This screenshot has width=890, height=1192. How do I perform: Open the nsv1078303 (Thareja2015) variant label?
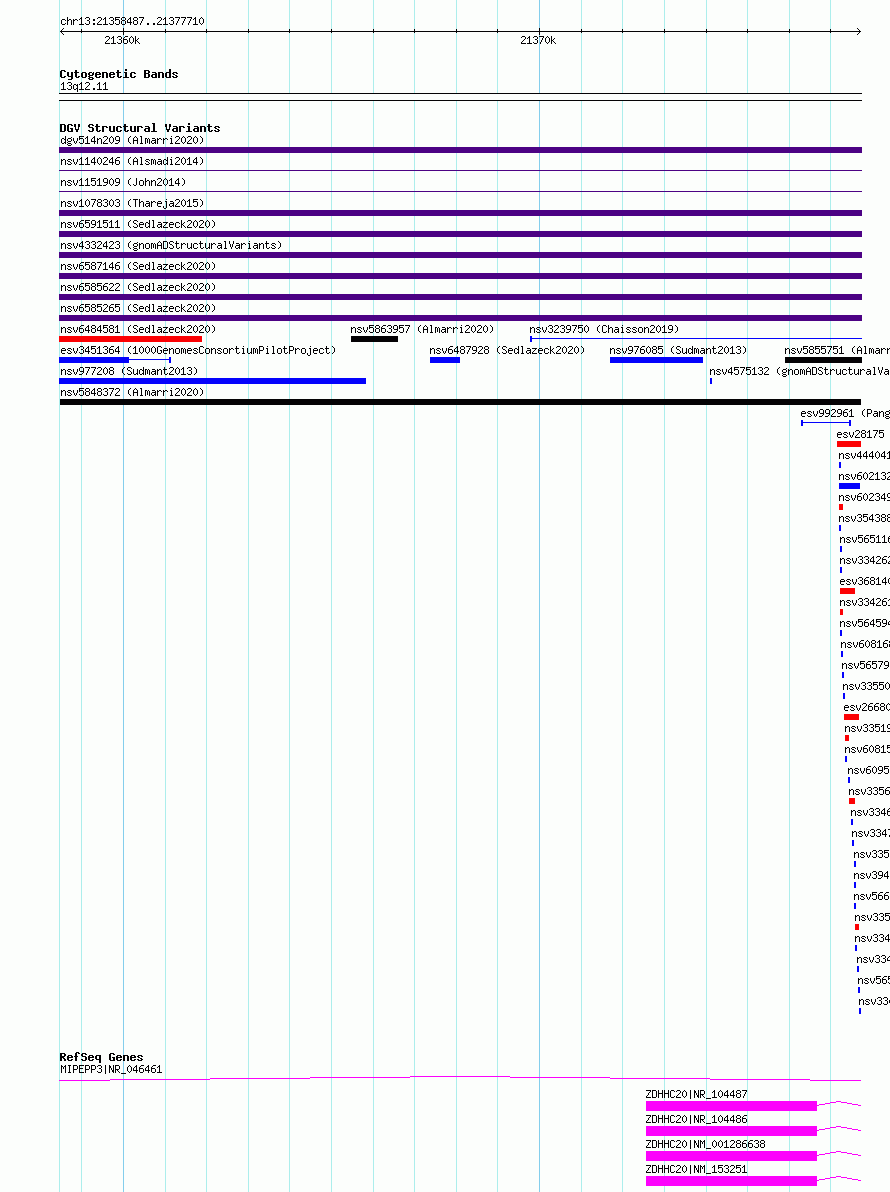(x=132, y=204)
